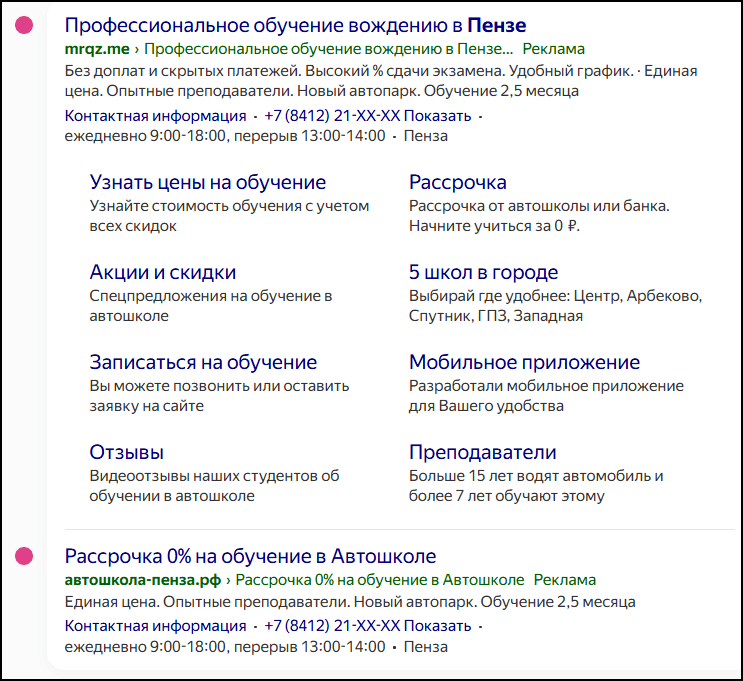
Task: Open Контактная информация for the автошкола-пенза.рф ad
Action: tap(155, 626)
